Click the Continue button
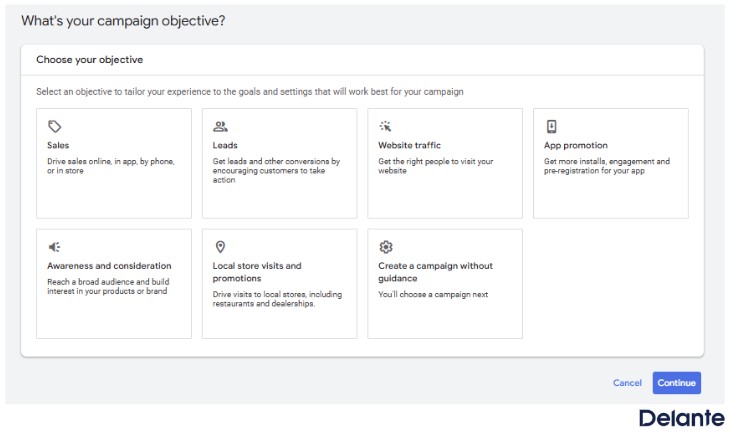 pos(676,383)
